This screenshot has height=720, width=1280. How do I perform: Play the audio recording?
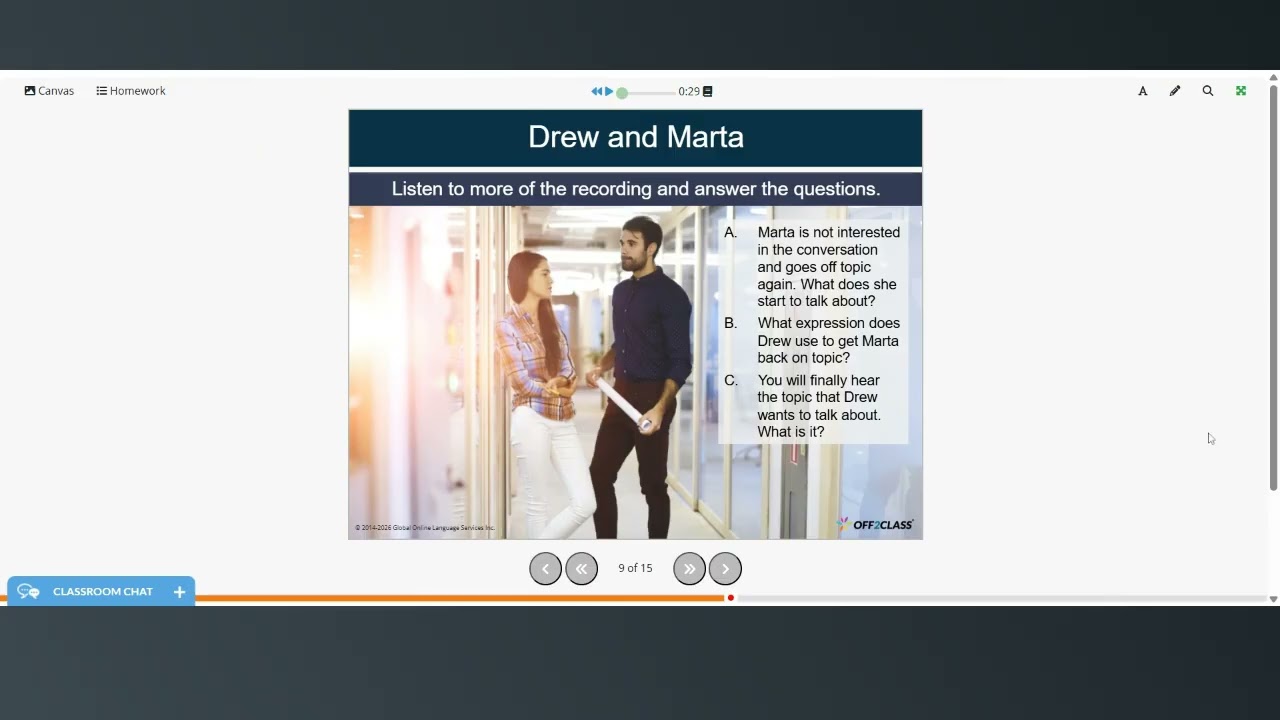[x=609, y=91]
